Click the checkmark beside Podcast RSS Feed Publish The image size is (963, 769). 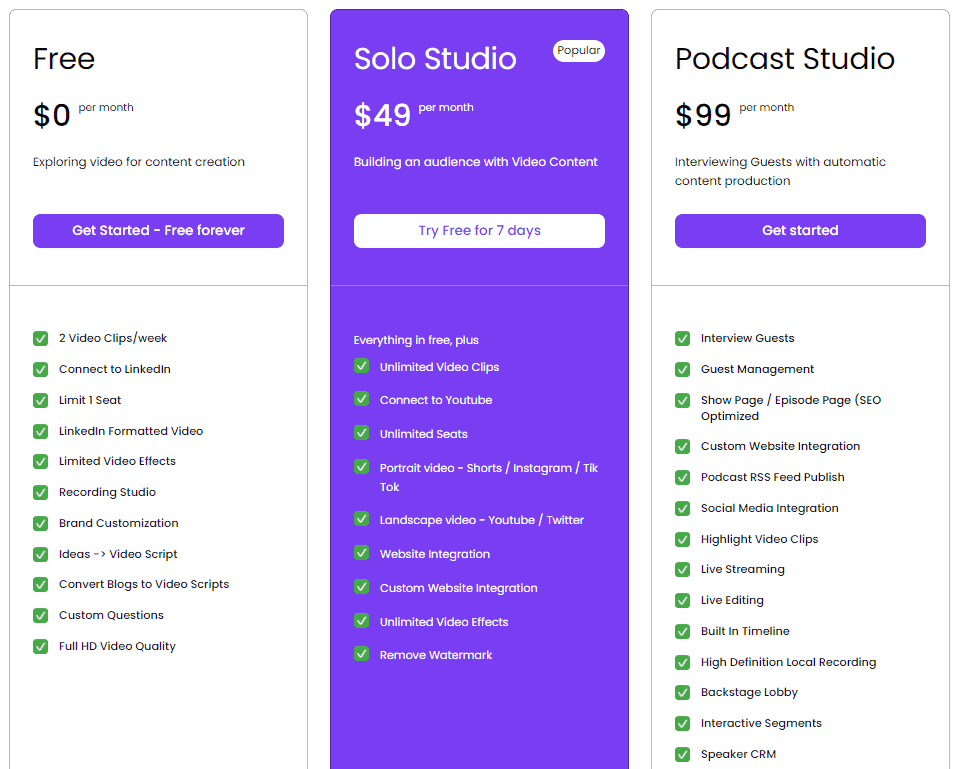pyautogui.click(x=682, y=477)
